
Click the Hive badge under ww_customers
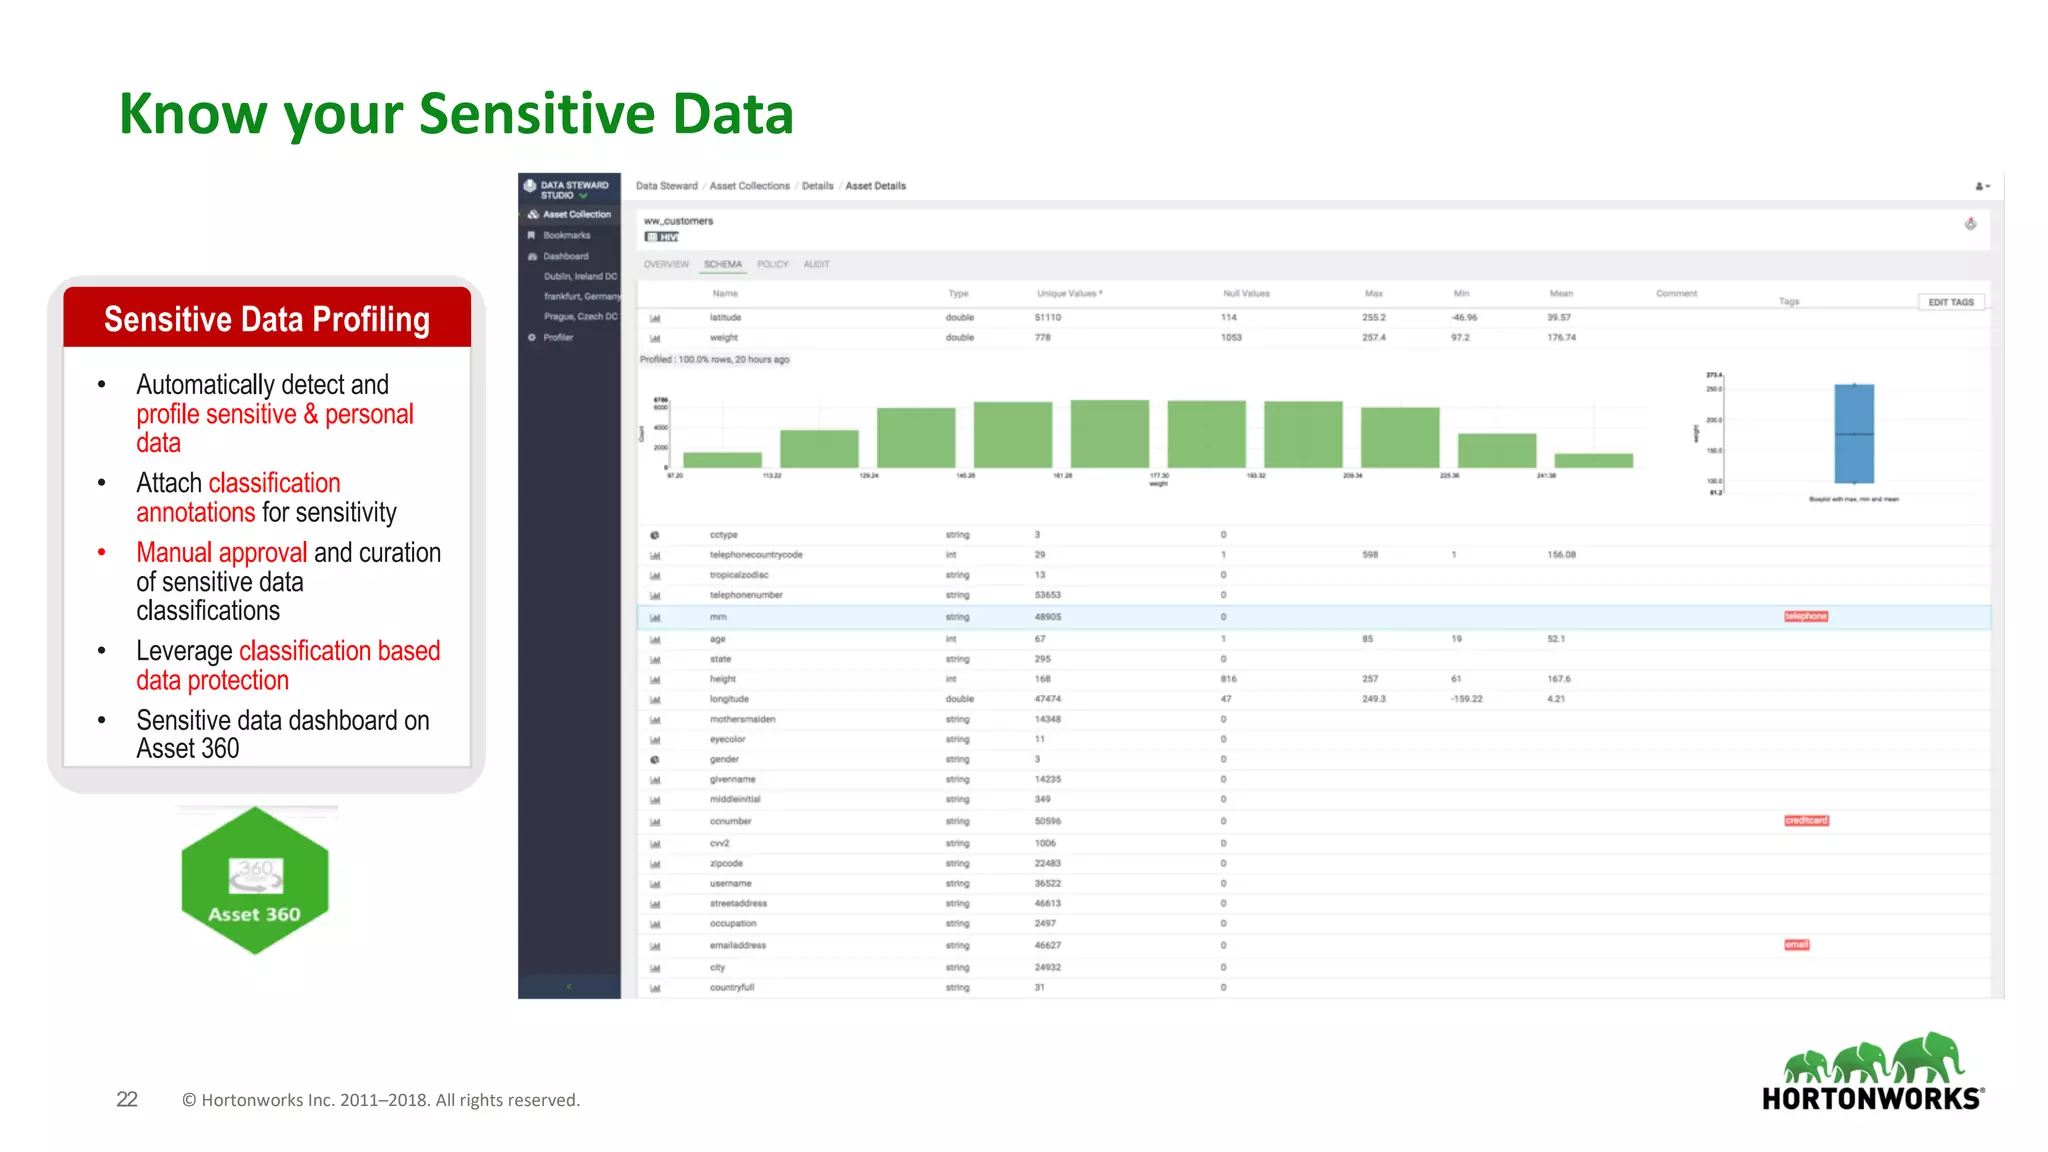coord(662,237)
